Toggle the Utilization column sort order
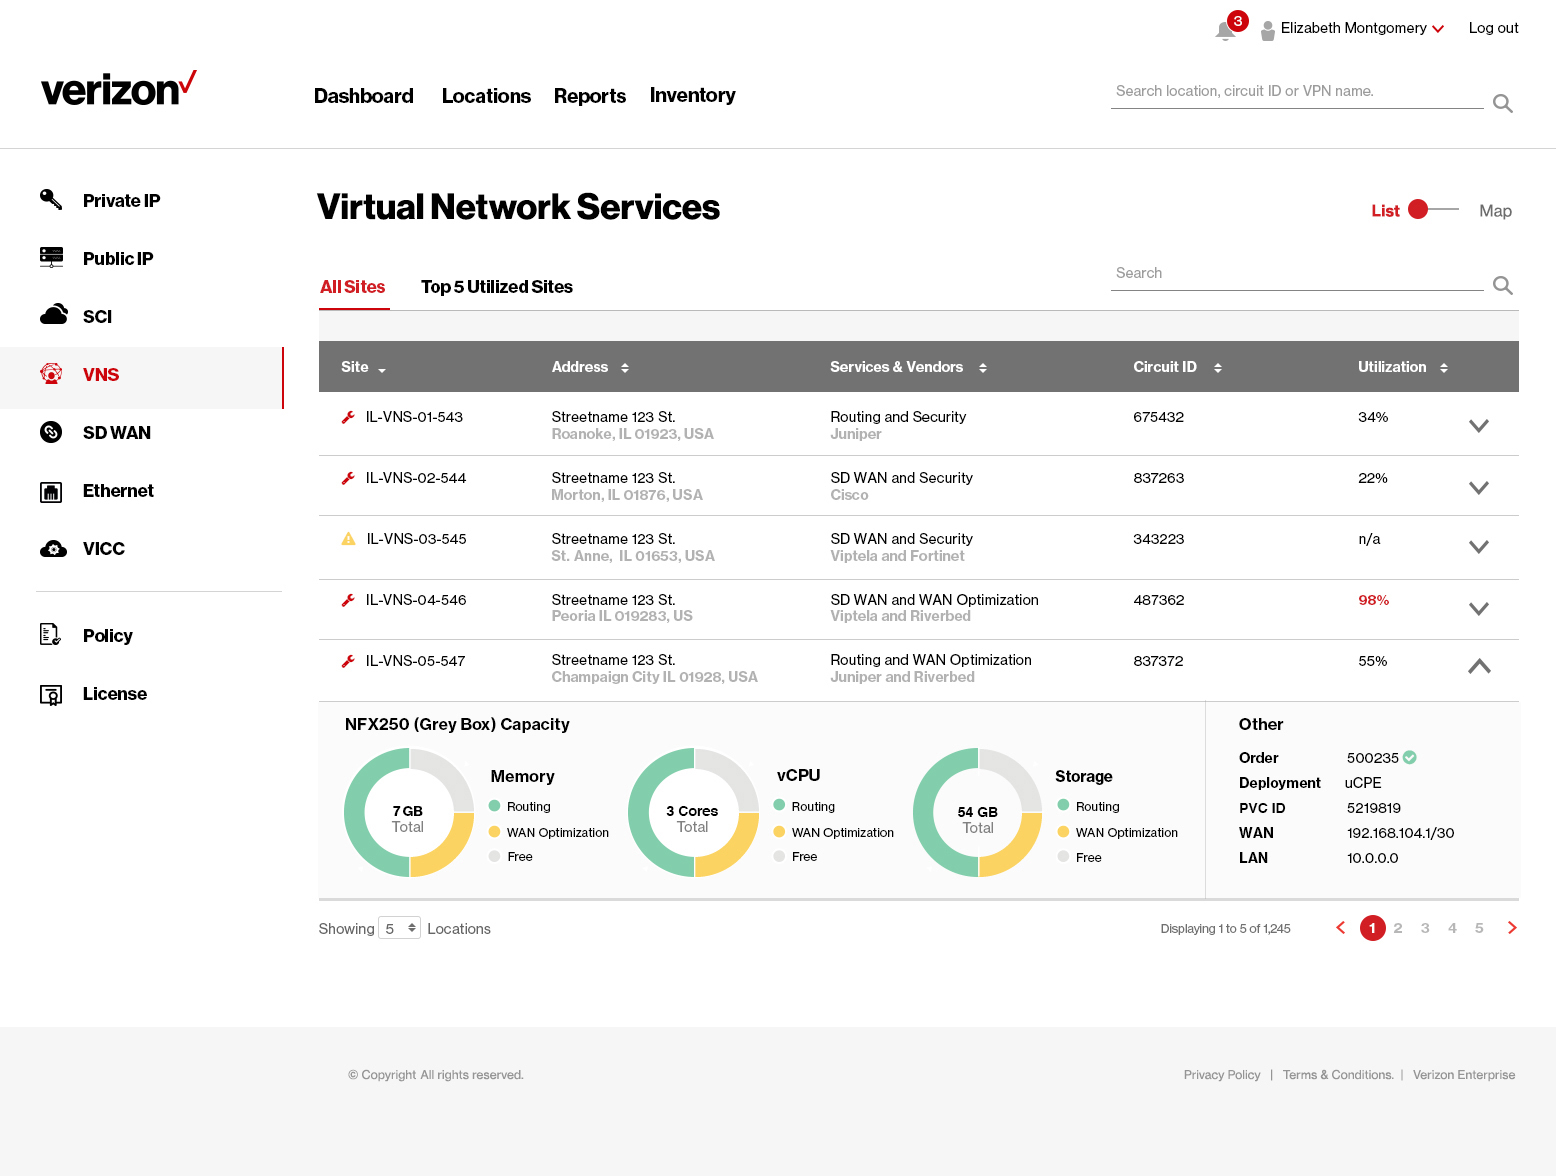 coord(1442,367)
